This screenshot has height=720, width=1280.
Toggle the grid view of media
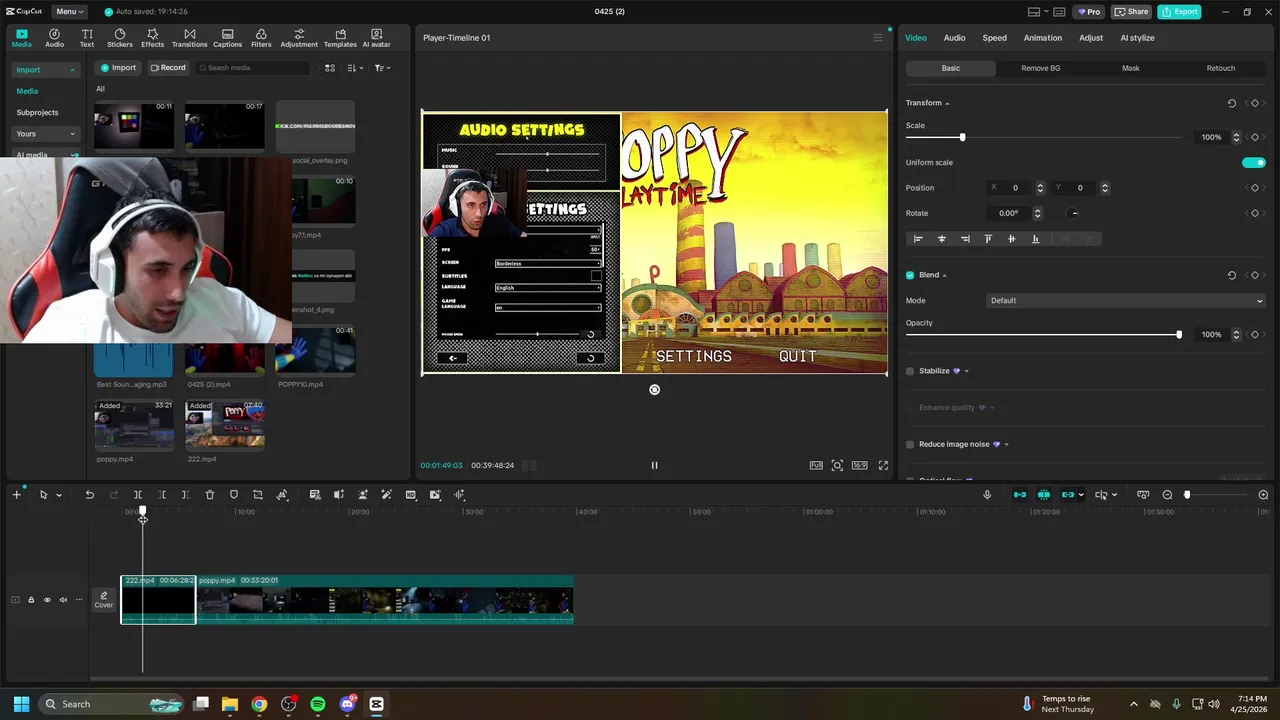click(x=330, y=68)
